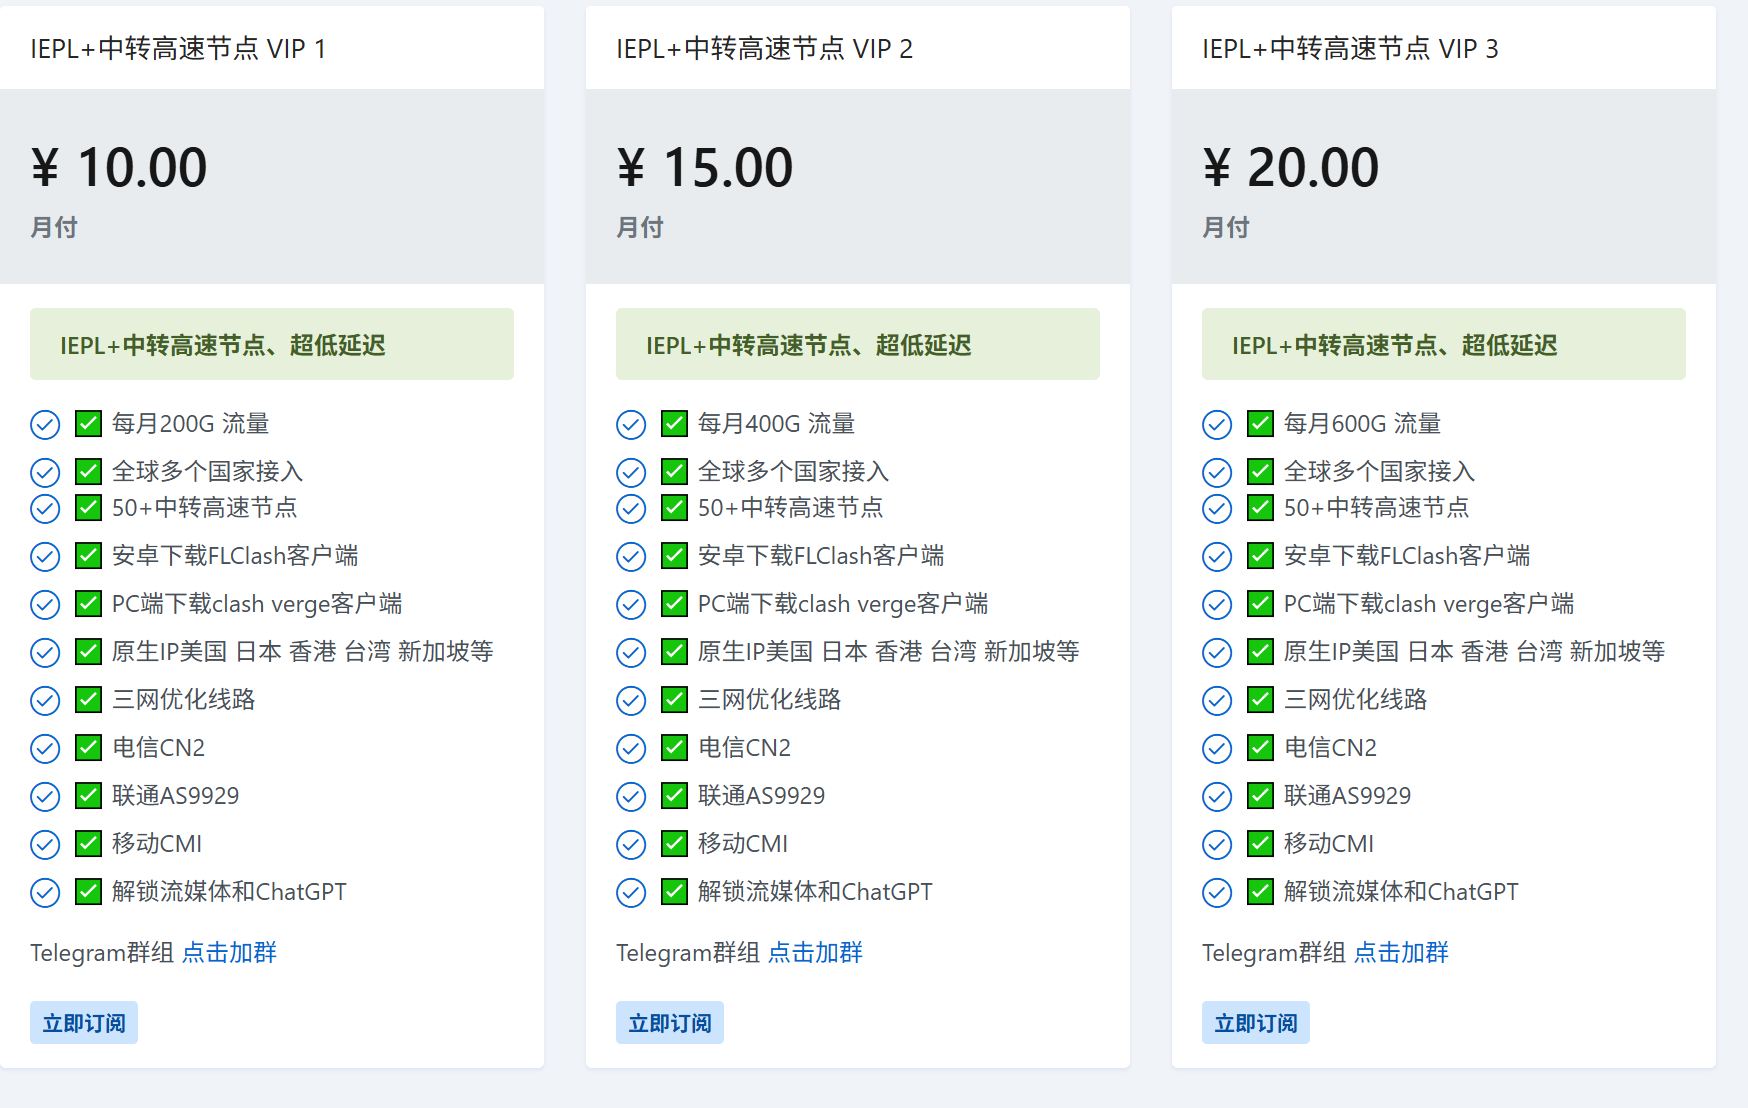Click VIP 3 blue check icon for 全球多个国家接入
This screenshot has height=1108, width=1748.
[1217, 472]
